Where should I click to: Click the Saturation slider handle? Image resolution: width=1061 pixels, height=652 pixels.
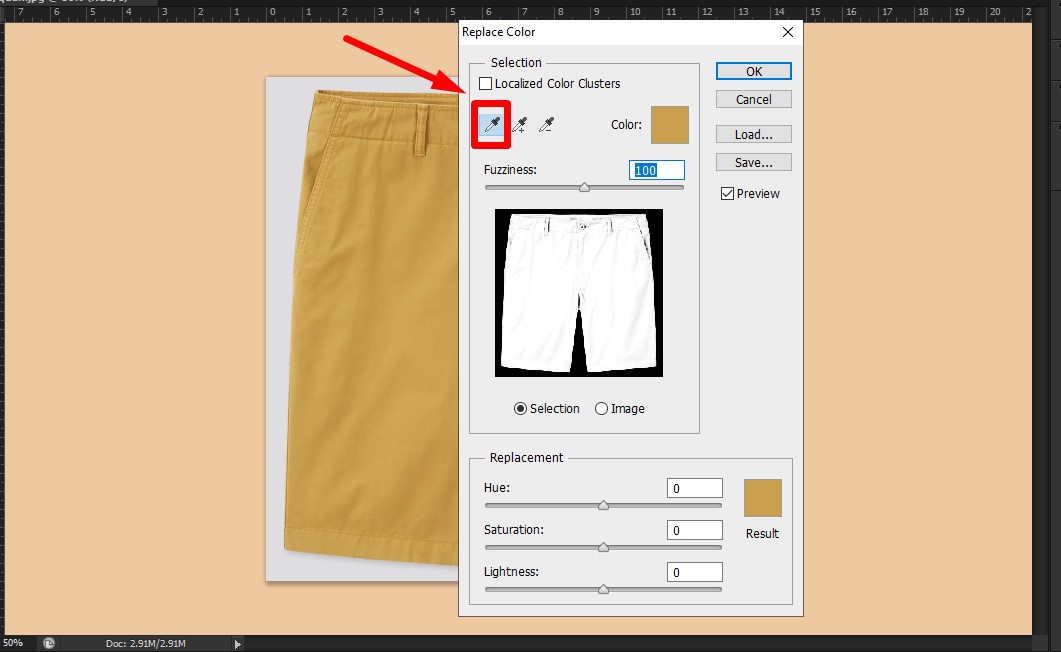pos(603,547)
